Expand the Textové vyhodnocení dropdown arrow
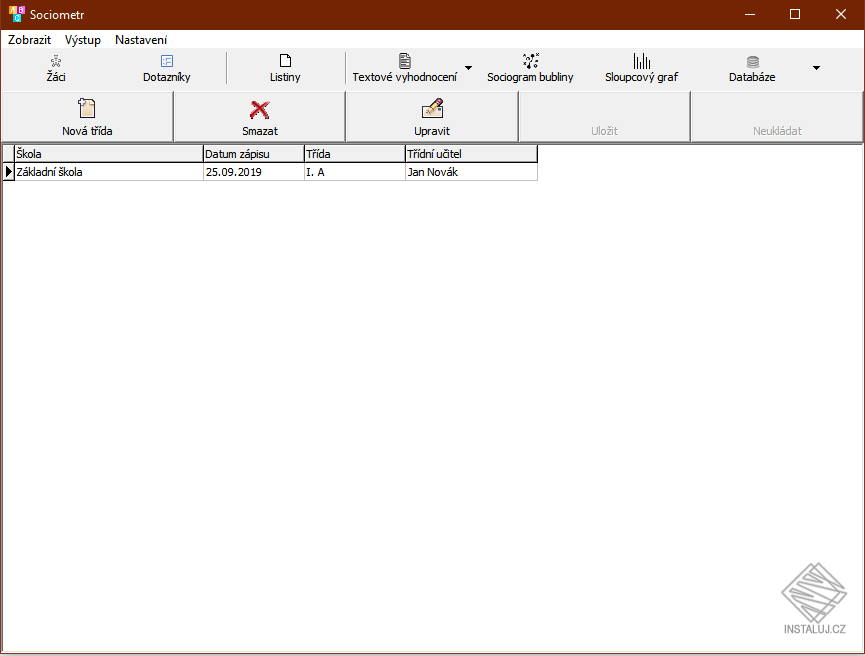The image size is (865, 656). coord(468,68)
